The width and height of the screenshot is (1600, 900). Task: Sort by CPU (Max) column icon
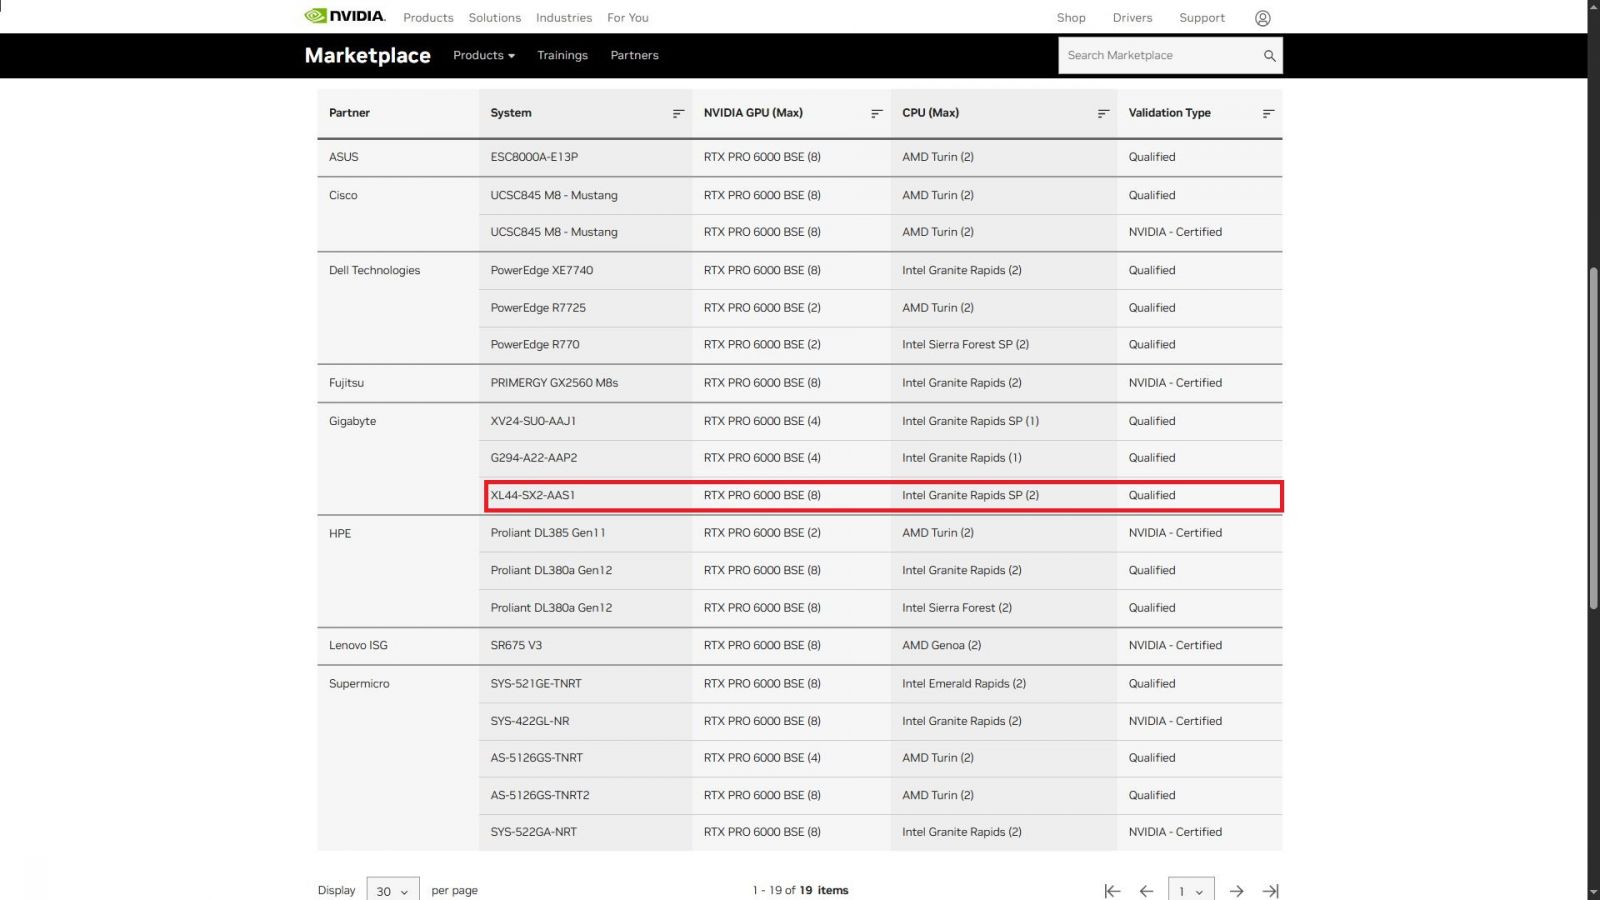click(x=1103, y=114)
